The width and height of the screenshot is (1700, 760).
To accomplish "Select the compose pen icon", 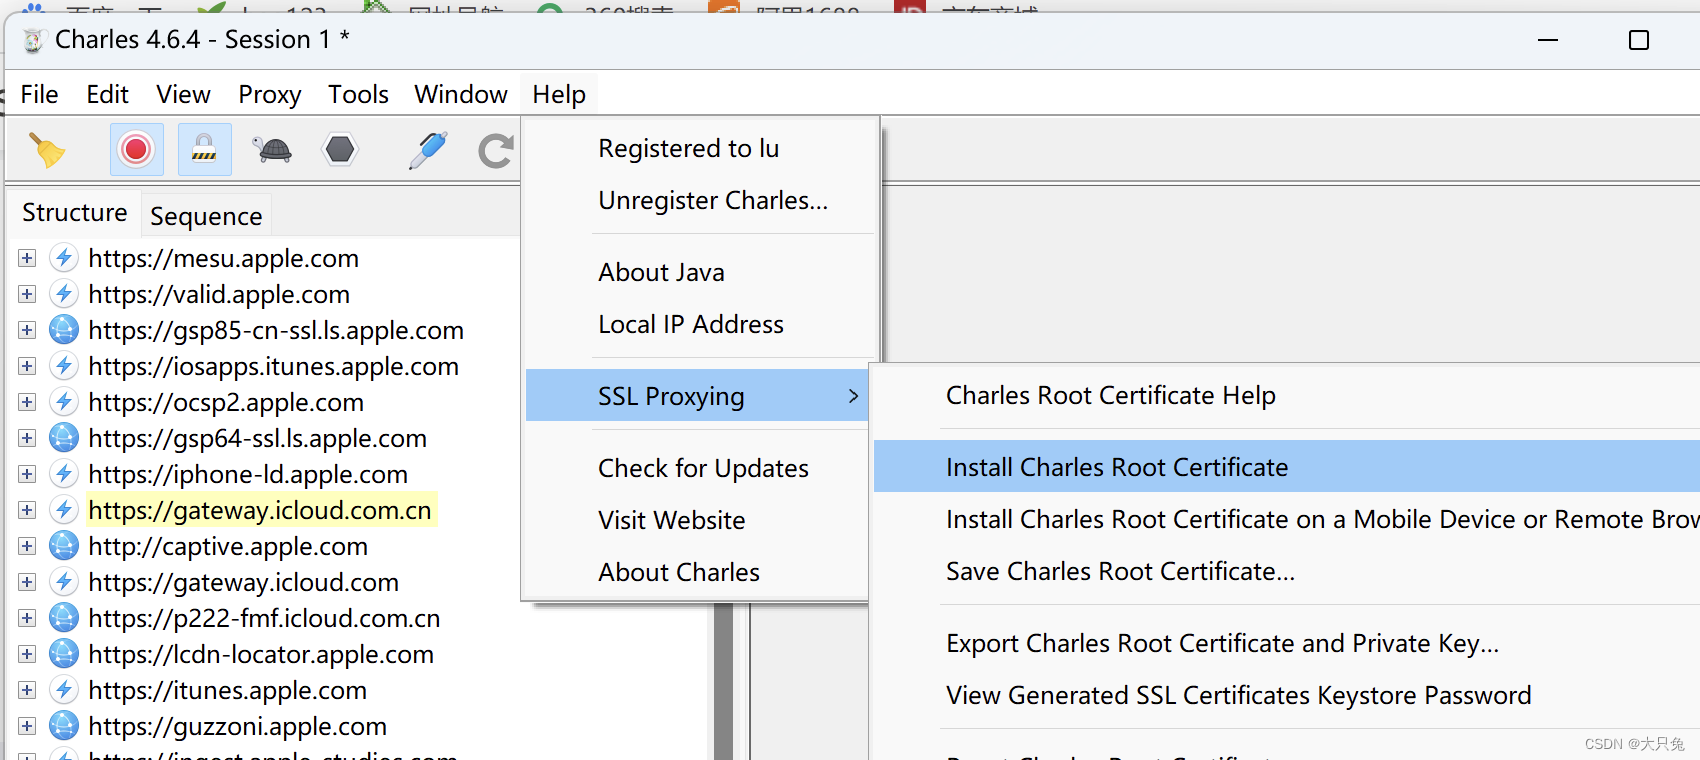I will click(x=428, y=150).
